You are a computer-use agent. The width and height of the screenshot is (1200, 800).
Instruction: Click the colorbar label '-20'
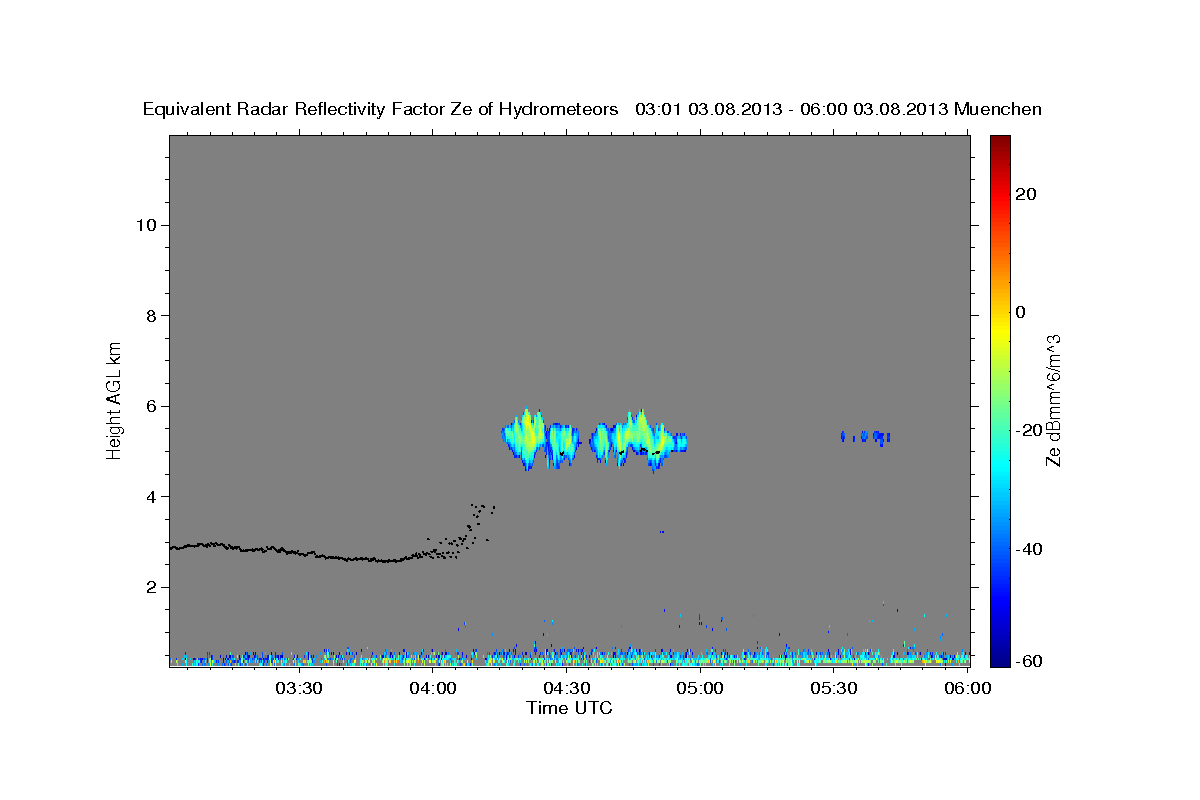click(1029, 430)
